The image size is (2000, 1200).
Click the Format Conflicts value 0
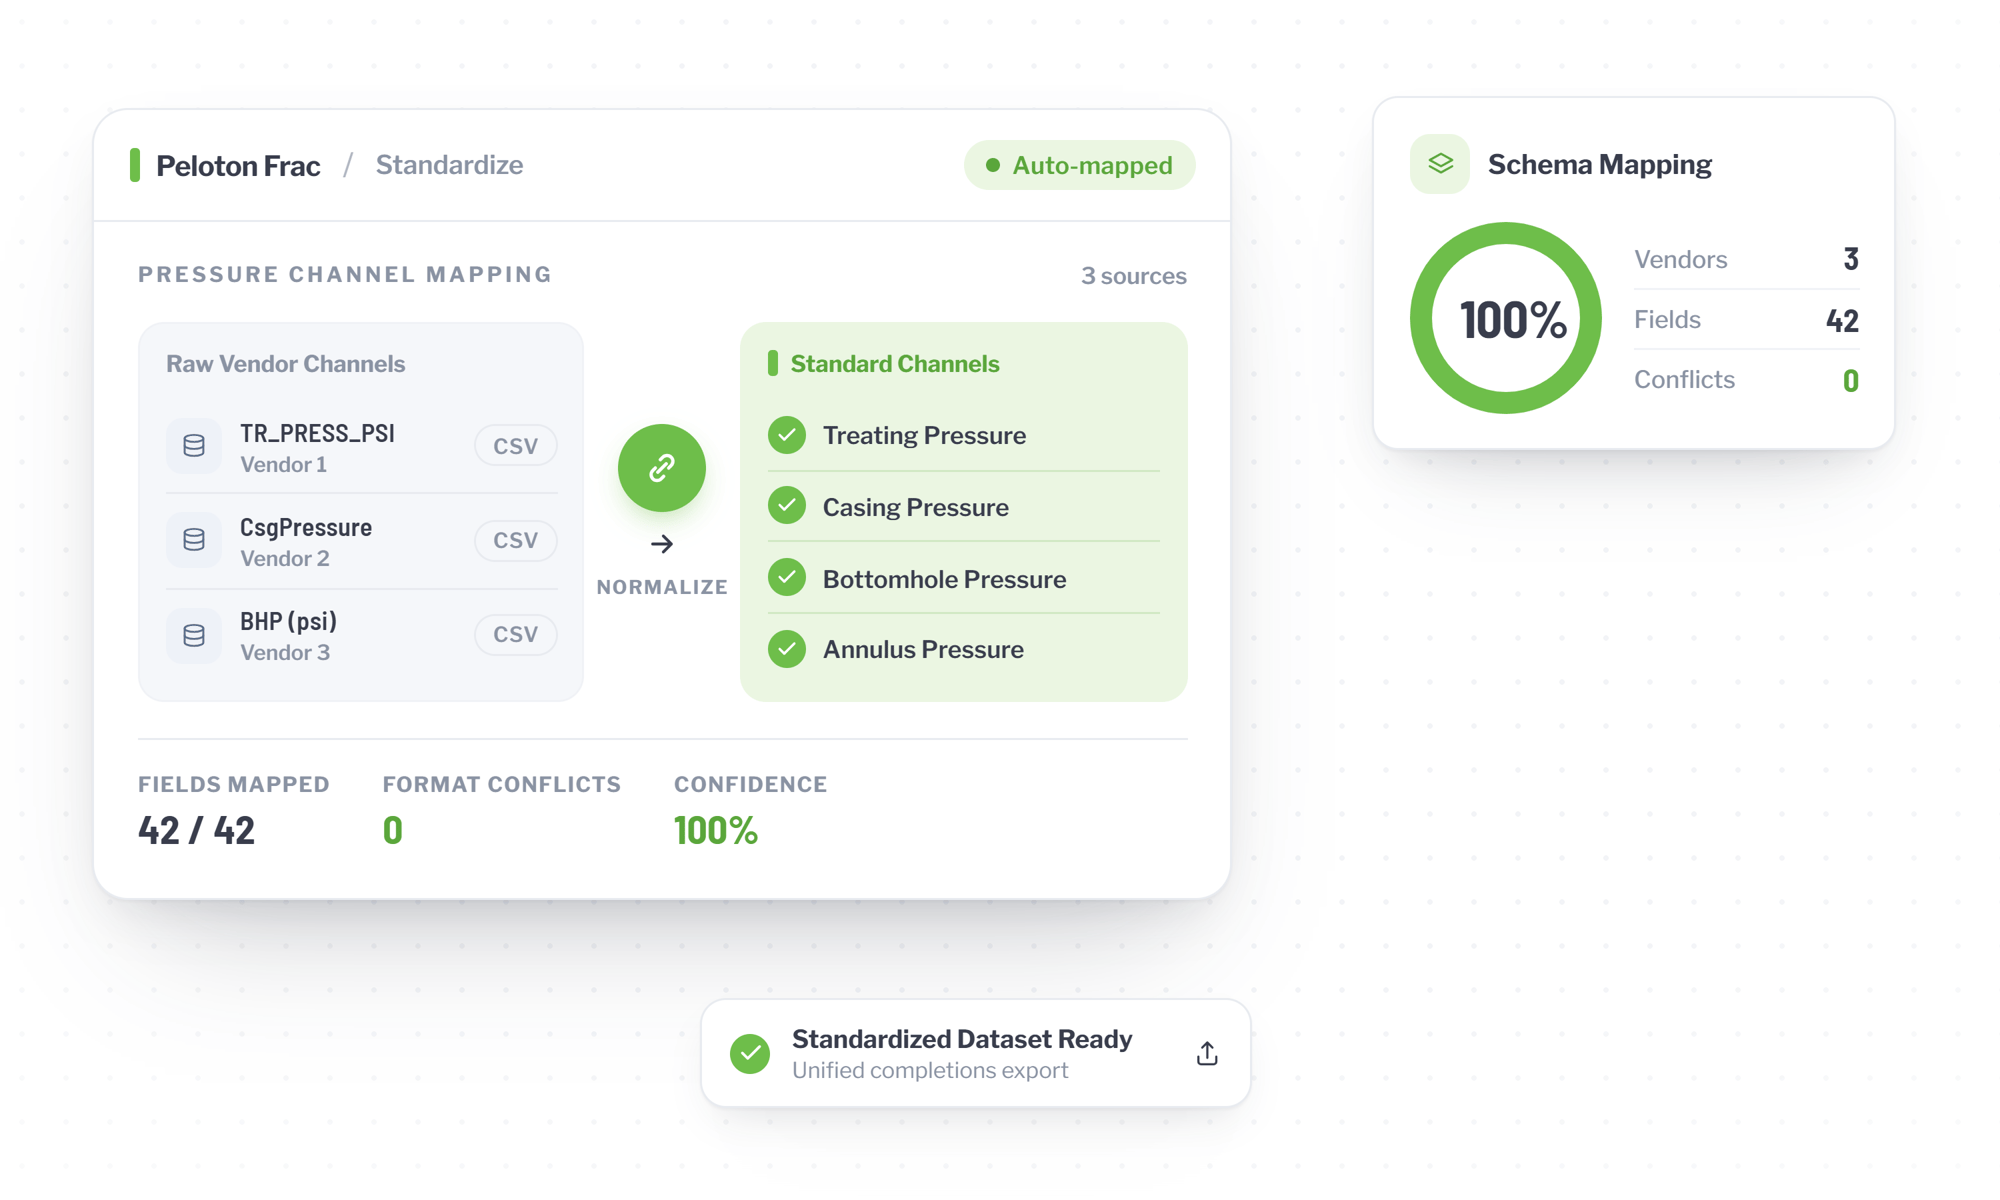[x=393, y=830]
